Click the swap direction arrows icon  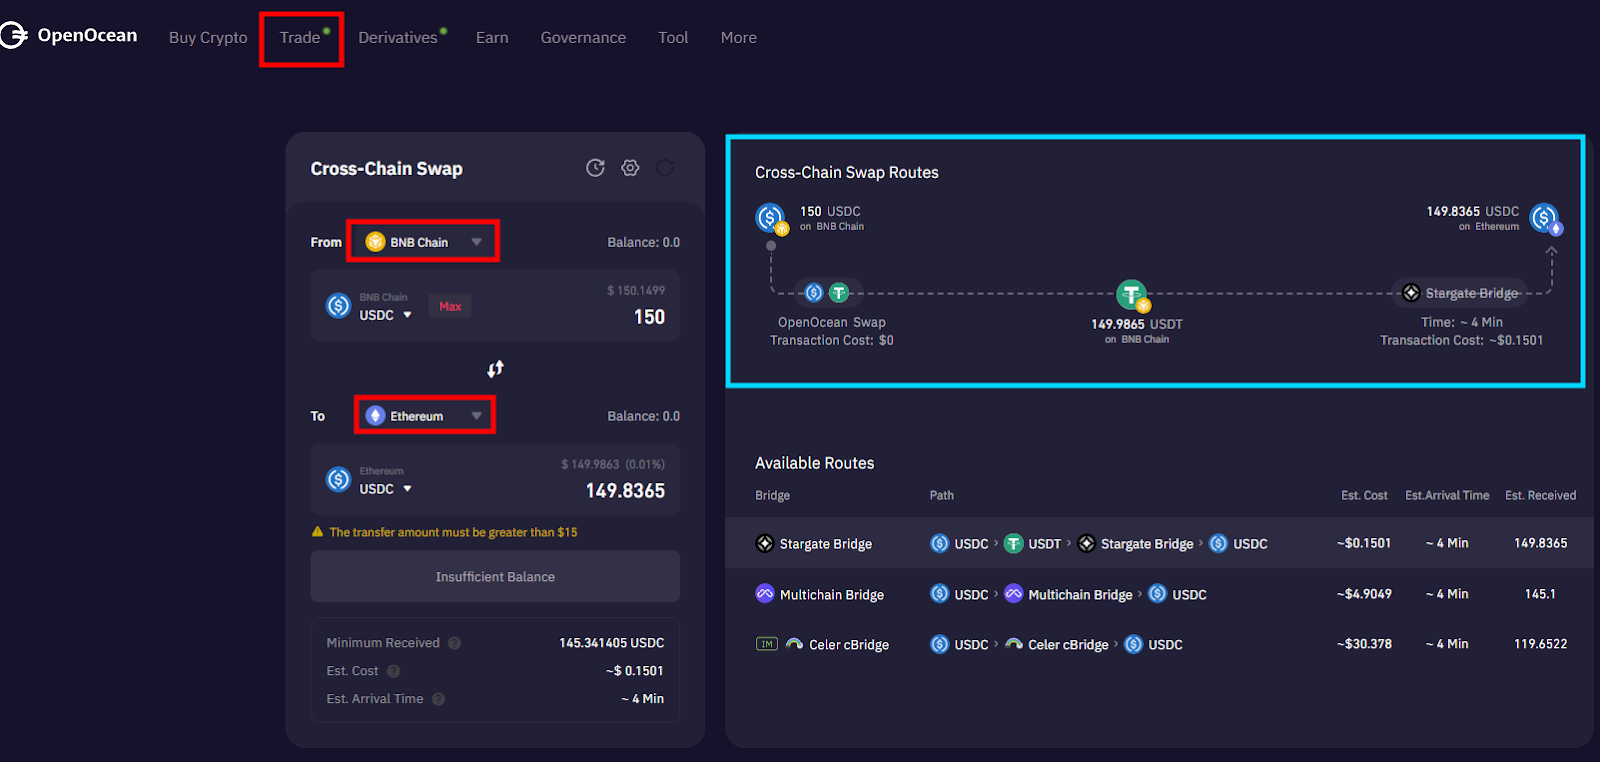[495, 369]
